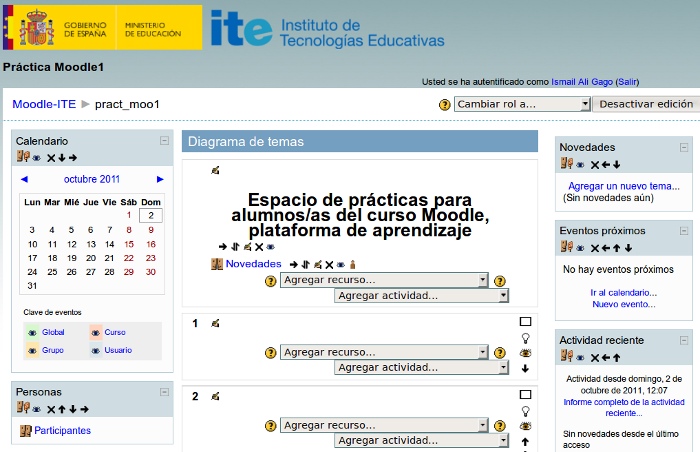Click the assign roles icon in the Personas block
700x452 pixels.
point(22,408)
